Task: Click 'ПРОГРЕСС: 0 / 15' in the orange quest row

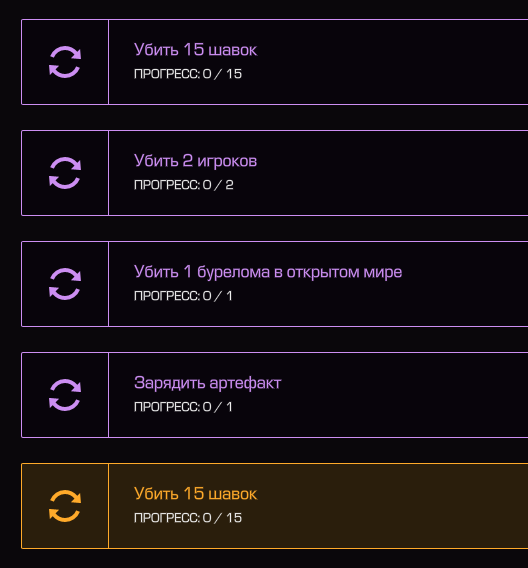Action: pos(188,518)
